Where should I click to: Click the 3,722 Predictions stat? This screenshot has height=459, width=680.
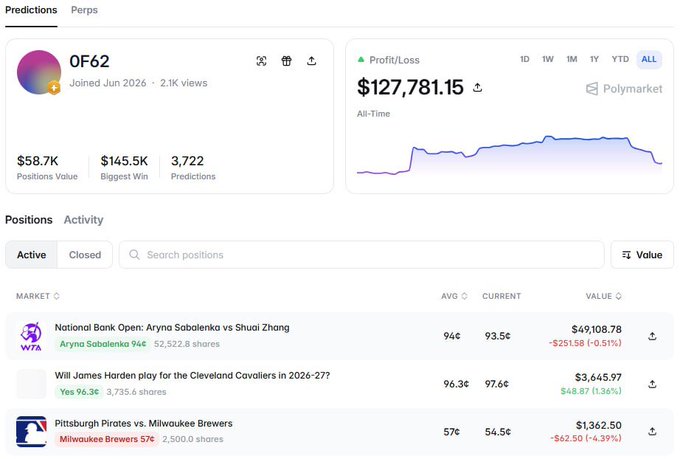[x=193, y=167]
